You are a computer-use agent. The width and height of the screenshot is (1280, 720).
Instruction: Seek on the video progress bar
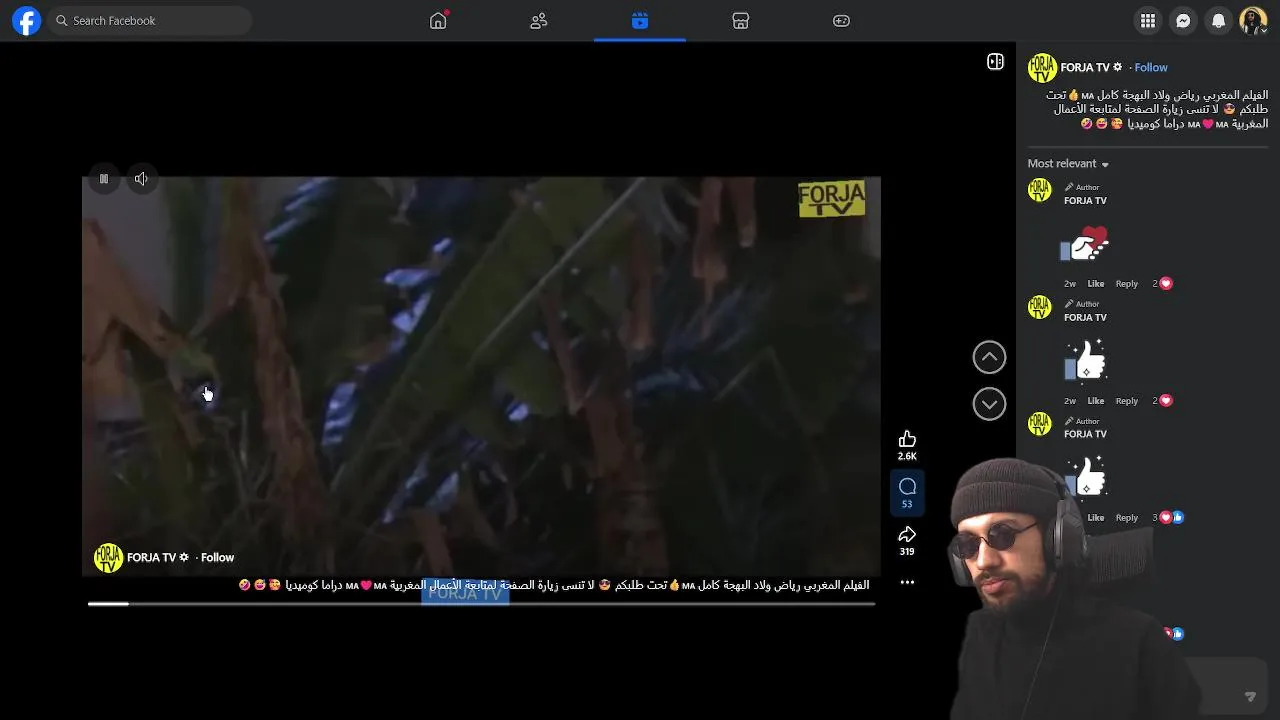click(481, 604)
